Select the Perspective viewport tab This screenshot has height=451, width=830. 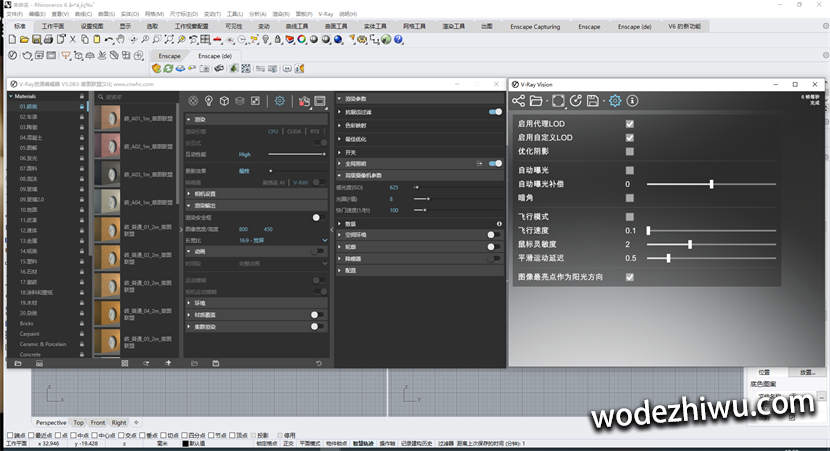point(51,423)
